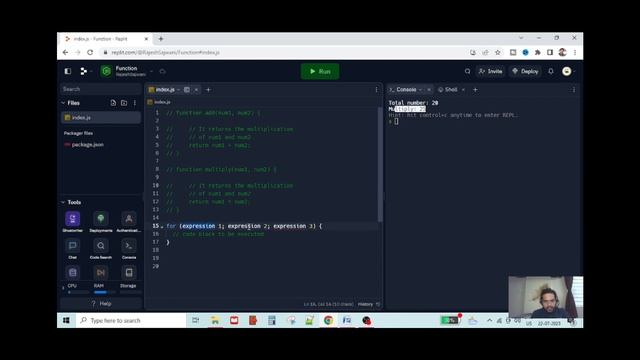640x360 pixels.
Task: Open the user avatar account dropdown
Action: coord(569,71)
